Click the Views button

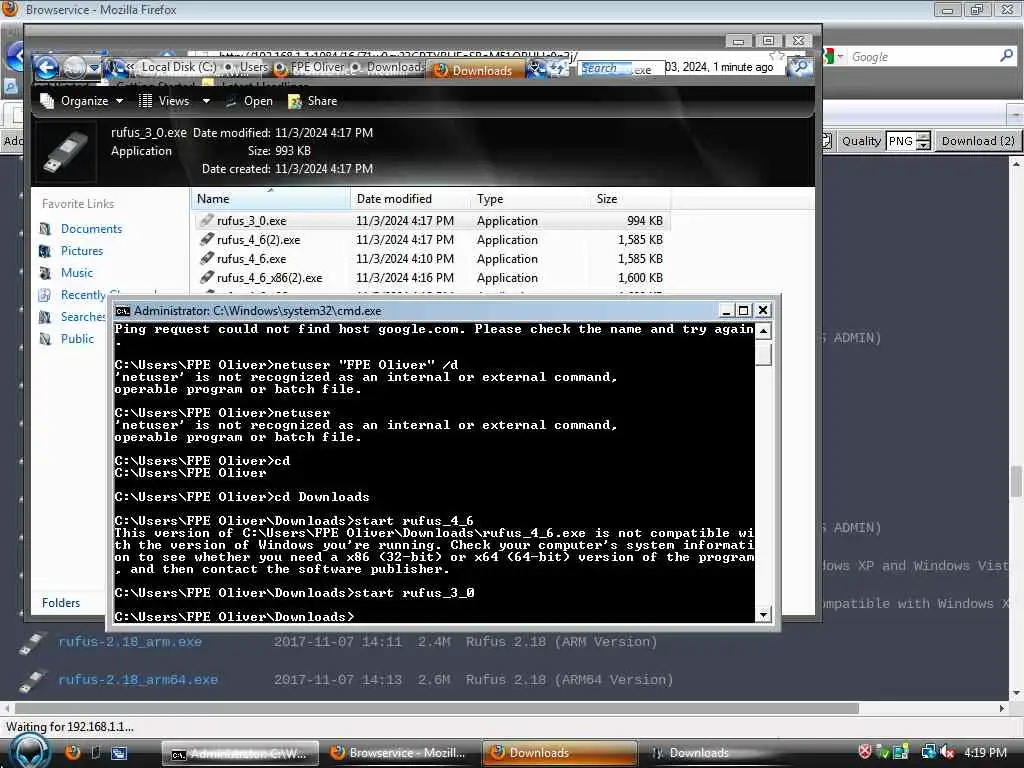click(x=165, y=101)
